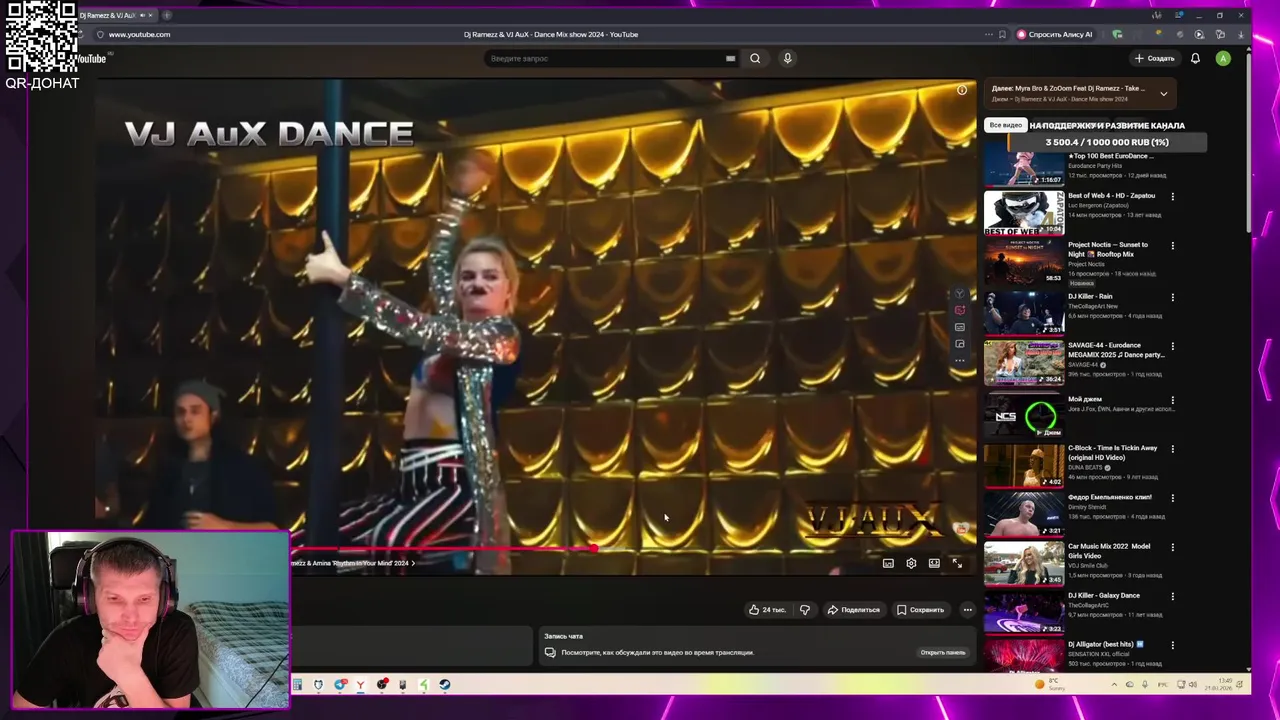1280x720 pixels.
Task: Open the video player settings gear
Action: pyautogui.click(x=911, y=563)
